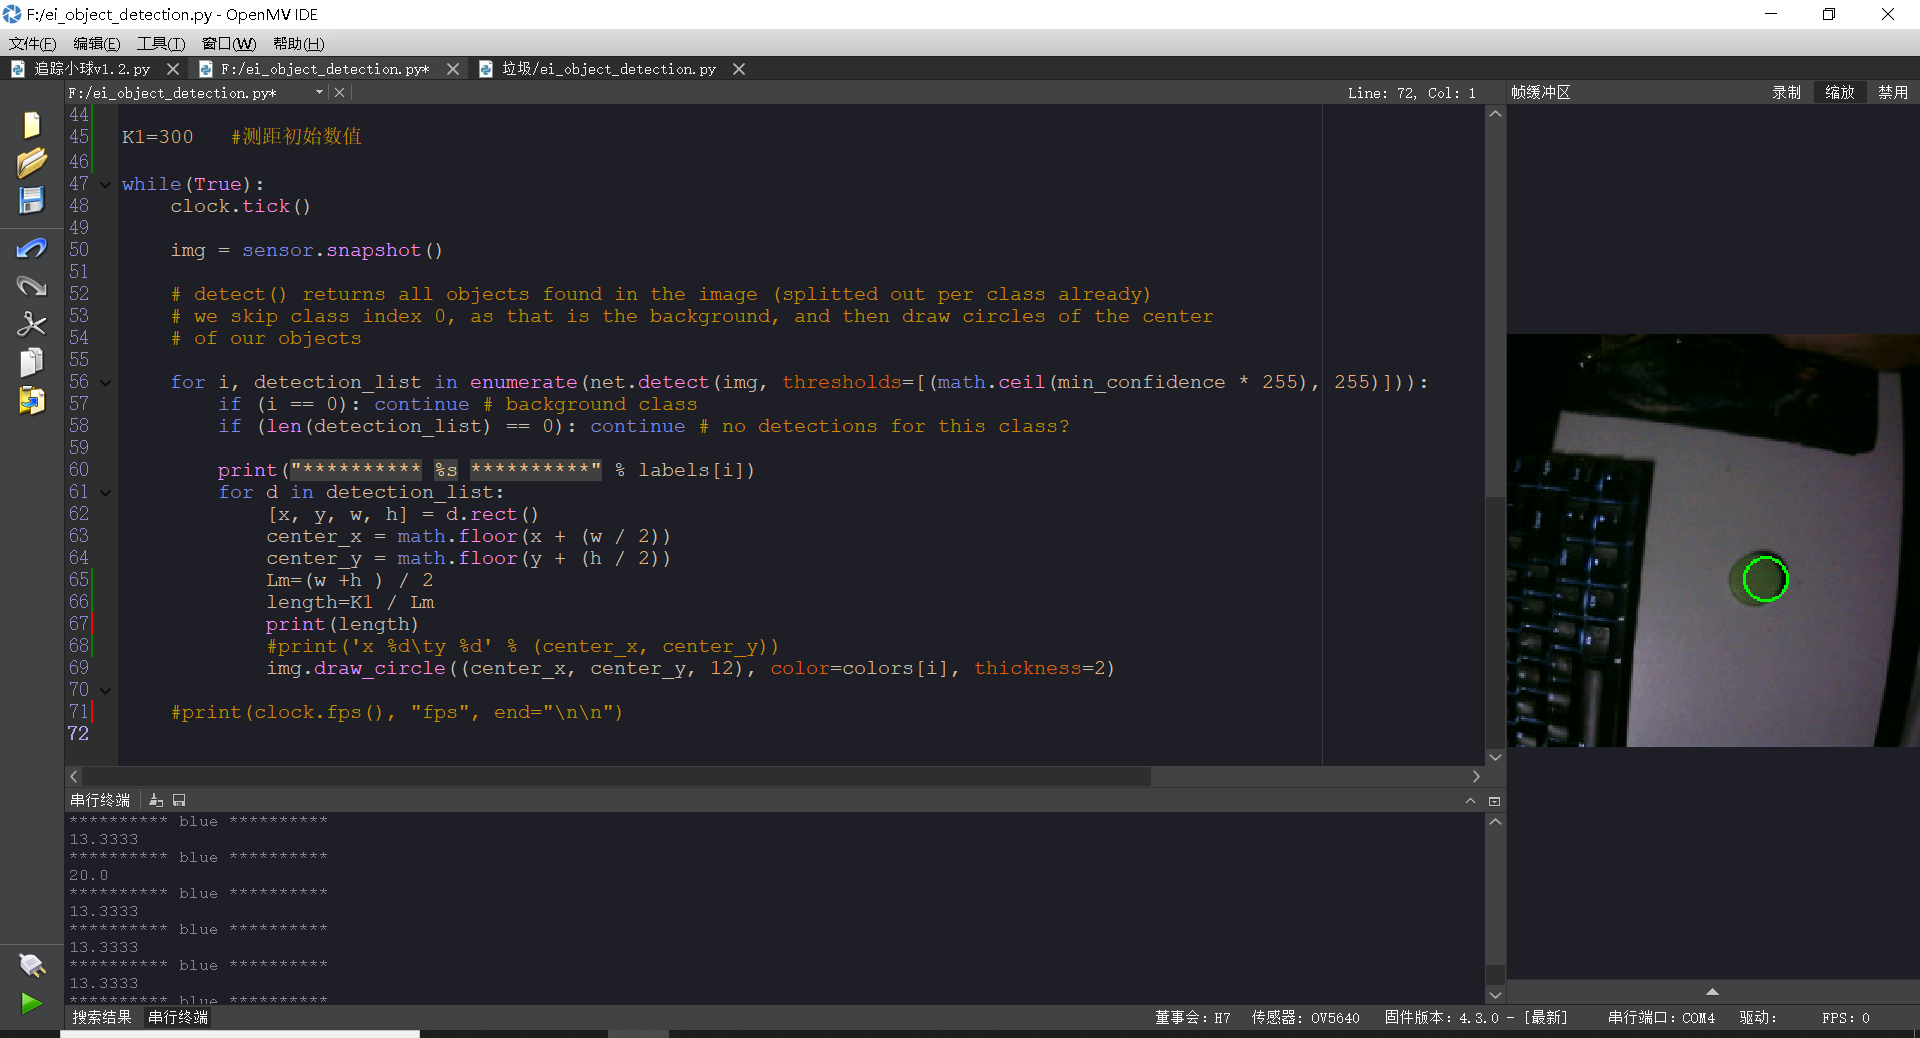Open the file dropdown F:/ei_object_detection.py*
Screen dimensions: 1920x1038
coord(196,92)
